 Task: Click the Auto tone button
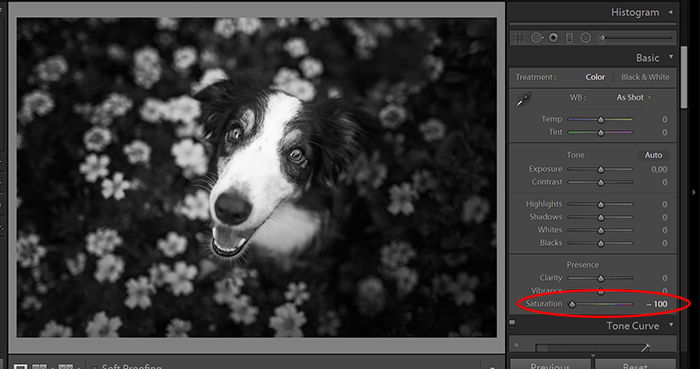(653, 155)
